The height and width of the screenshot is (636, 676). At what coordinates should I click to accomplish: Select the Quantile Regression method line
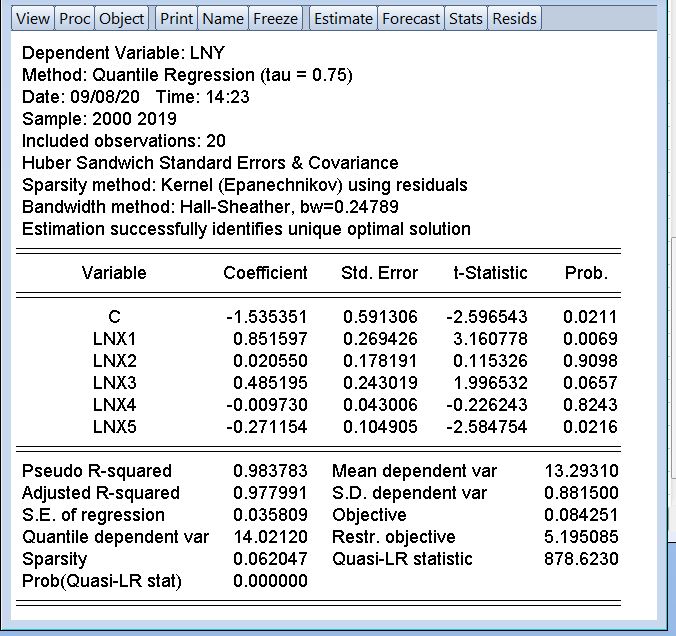tap(187, 75)
